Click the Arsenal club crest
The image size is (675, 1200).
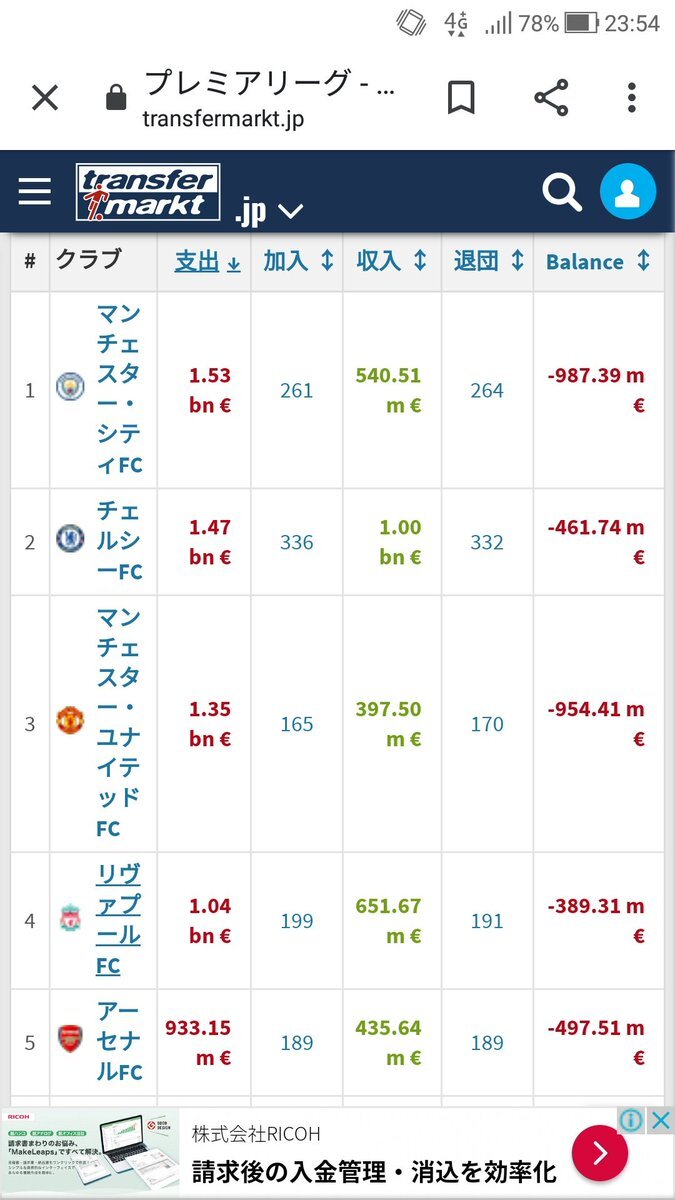[71, 1037]
